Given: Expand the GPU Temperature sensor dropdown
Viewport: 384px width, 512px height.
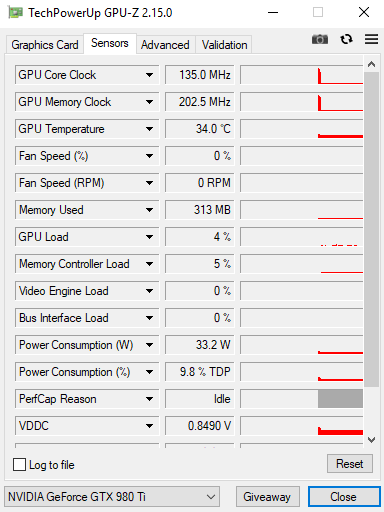Looking at the screenshot, I should (149, 129).
